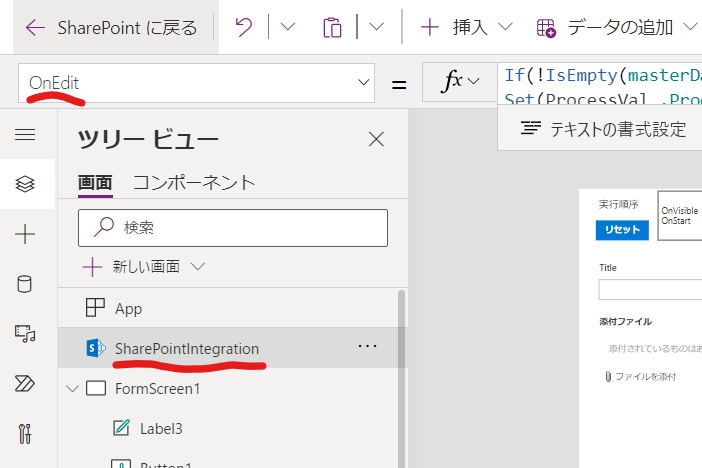This screenshot has height=468, width=702.
Task: Click the tree view scrollbar
Action: (x=401, y=379)
